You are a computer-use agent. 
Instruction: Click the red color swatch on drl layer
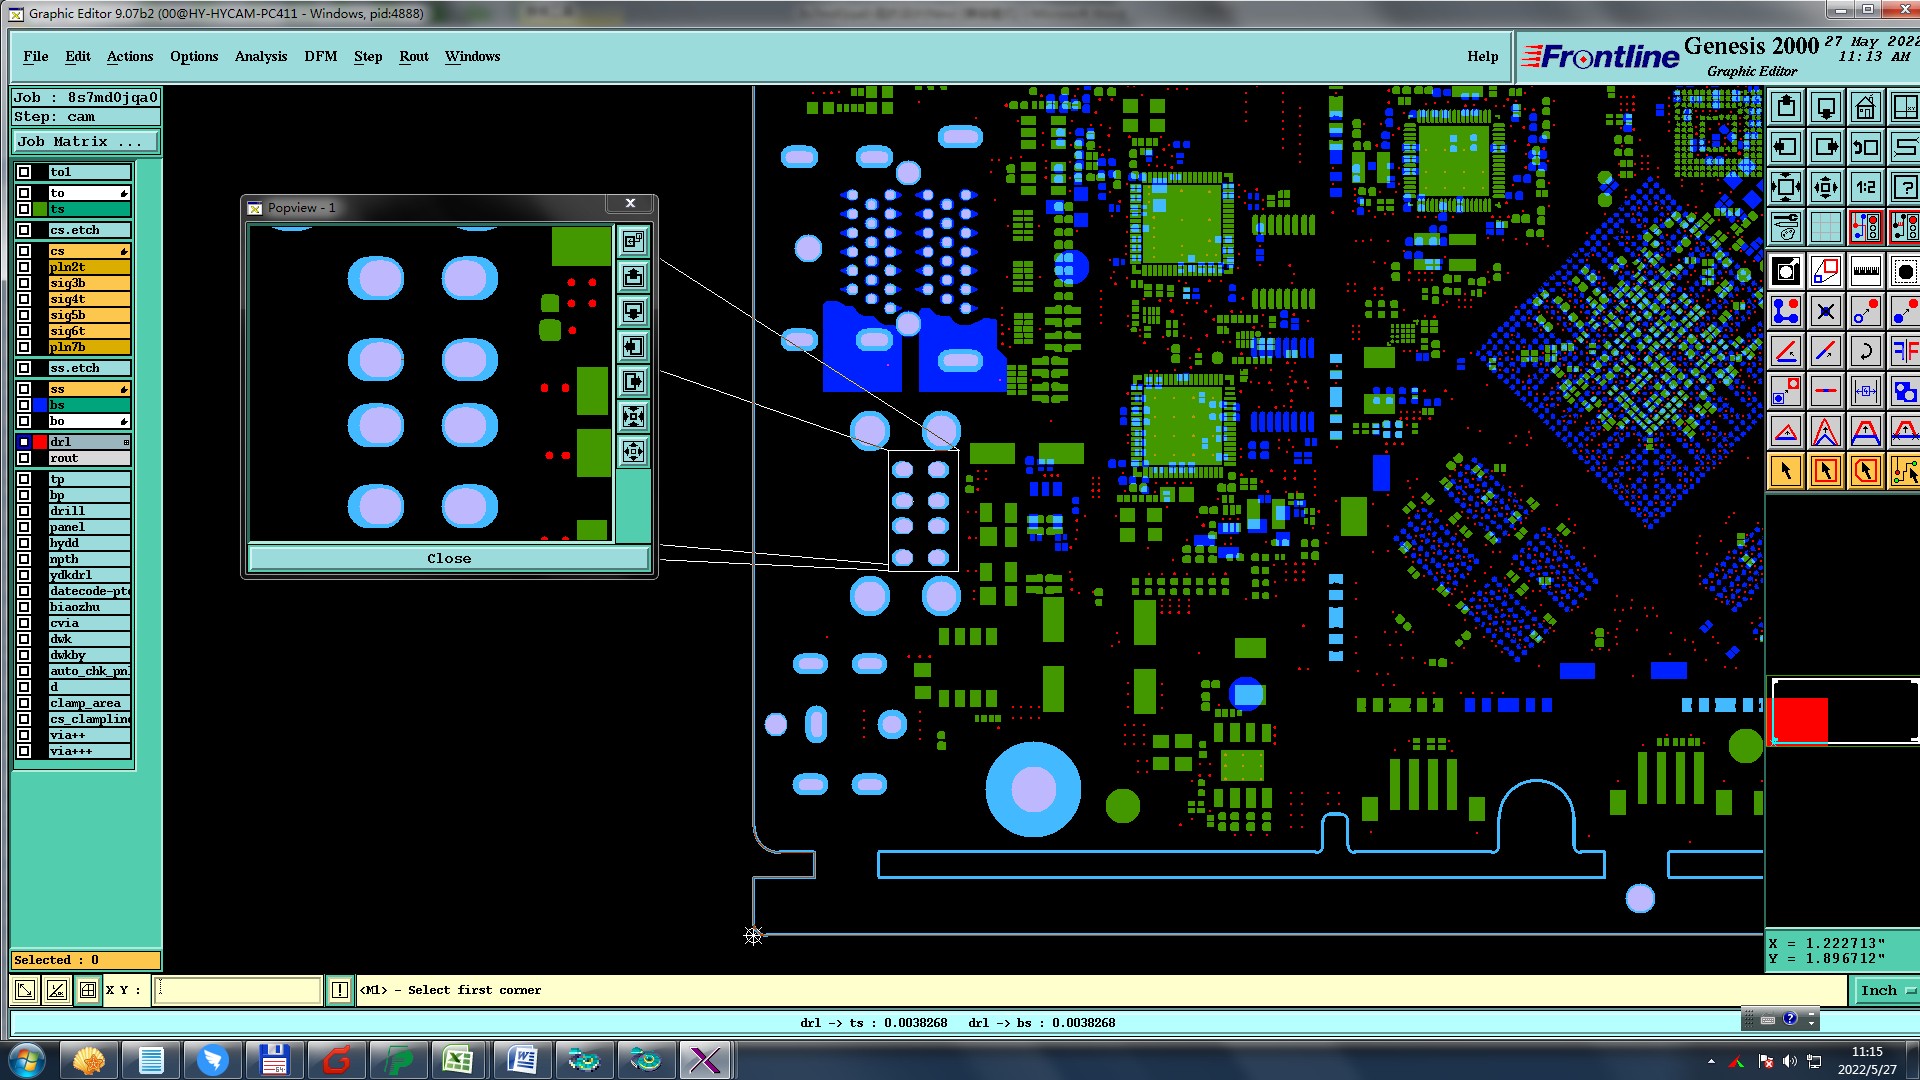click(40, 442)
